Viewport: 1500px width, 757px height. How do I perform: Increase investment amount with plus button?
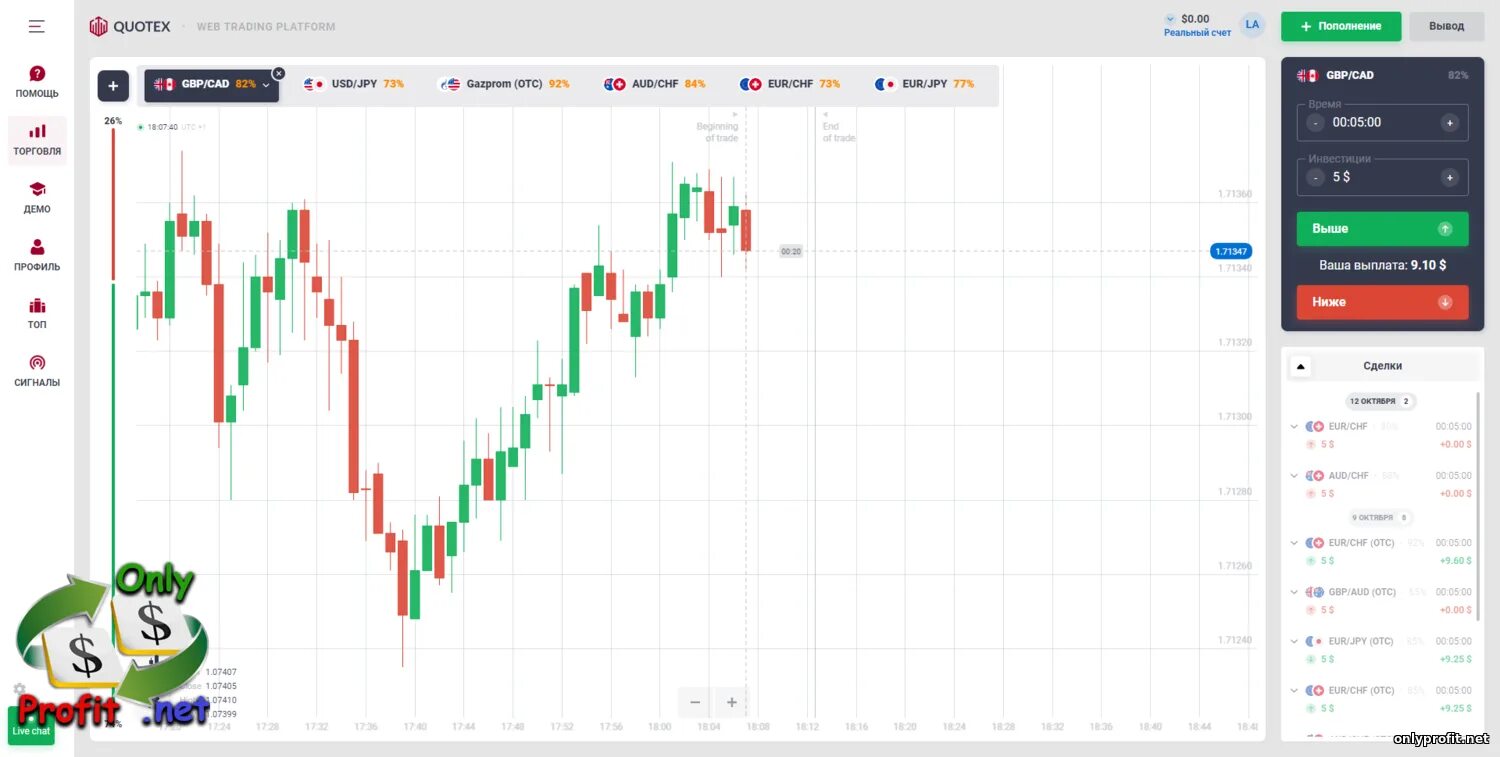click(1449, 177)
